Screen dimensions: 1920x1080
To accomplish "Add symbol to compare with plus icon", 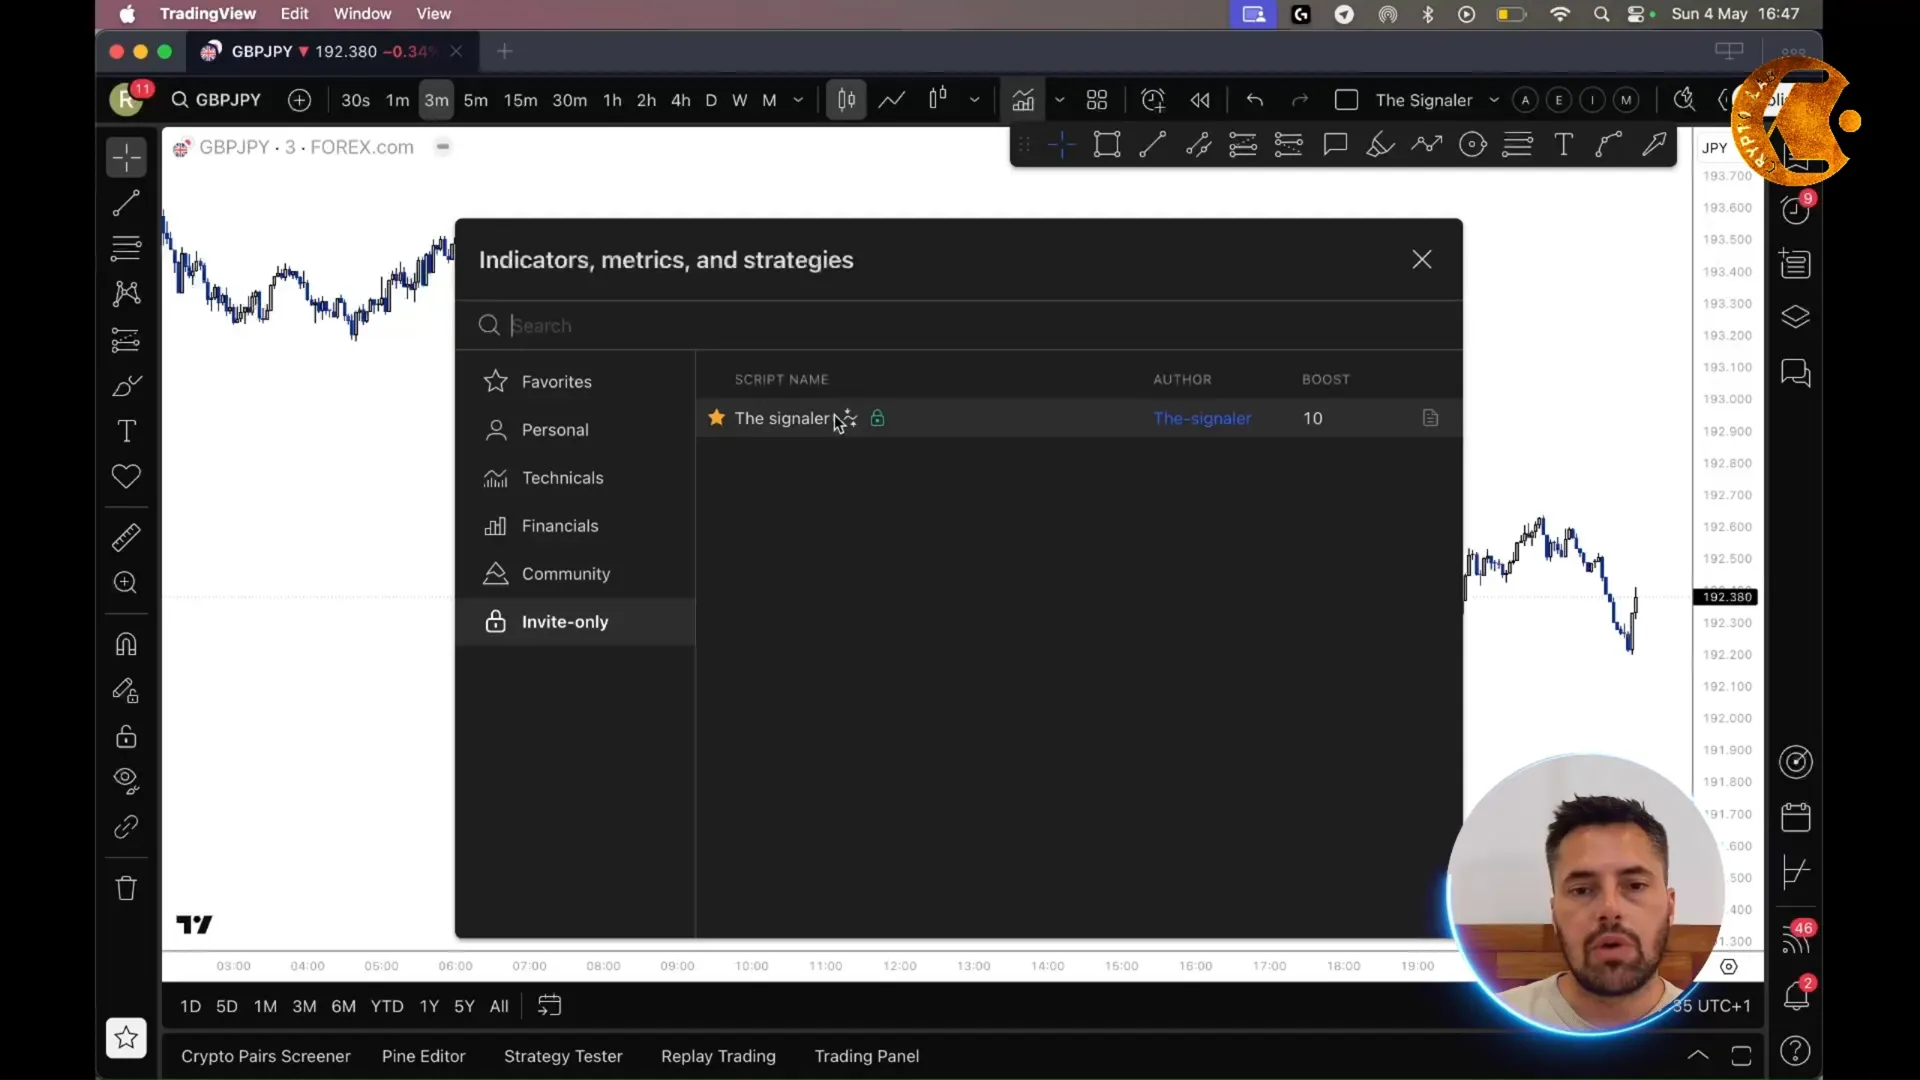I will point(299,100).
